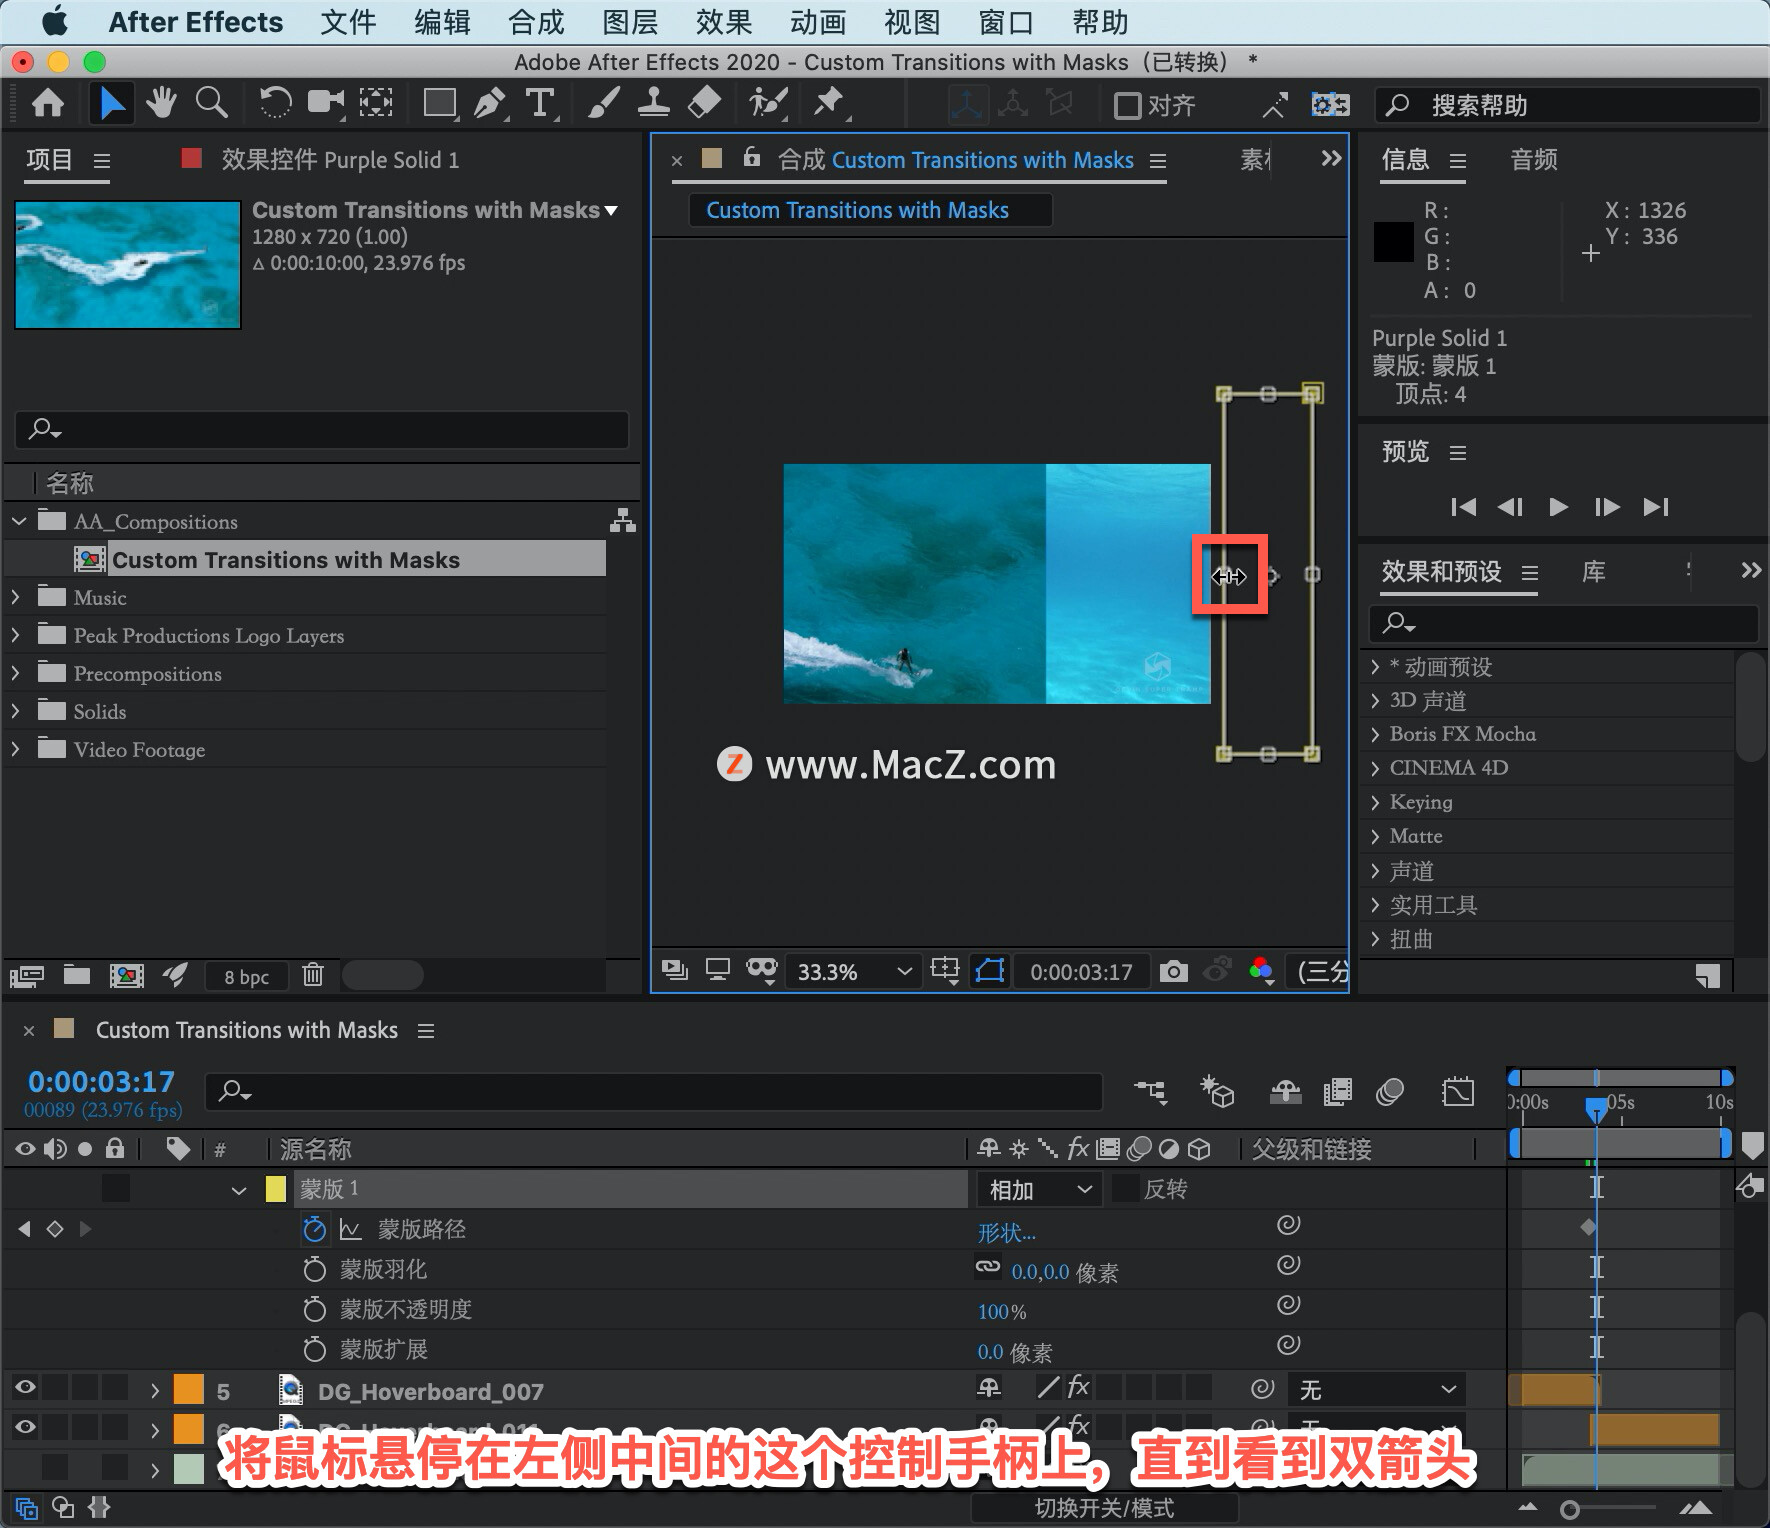Viewport: 1770px width, 1528px height.
Task: Jump to first frame in preview
Action: [1463, 506]
